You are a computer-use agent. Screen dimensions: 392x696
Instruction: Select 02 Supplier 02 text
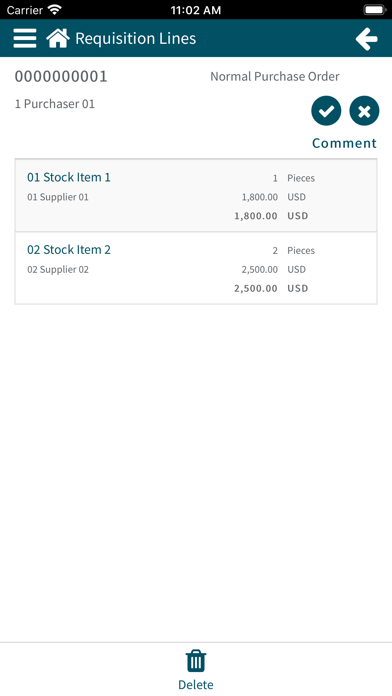click(x=58, y=269)
